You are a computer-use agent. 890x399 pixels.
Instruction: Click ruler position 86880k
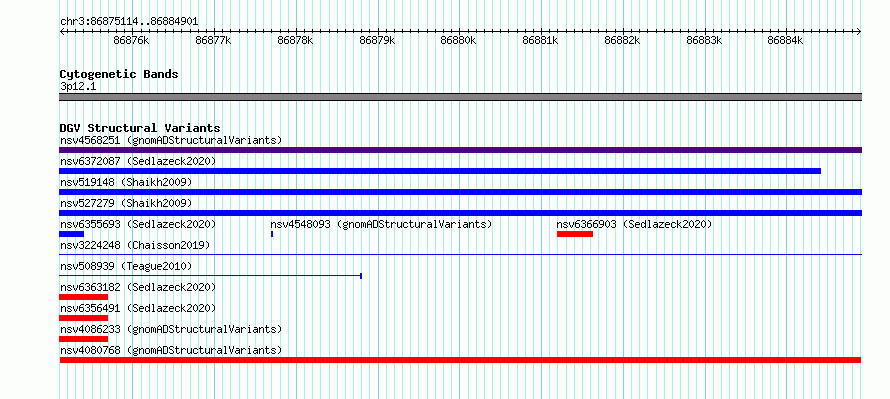(459, 40)
